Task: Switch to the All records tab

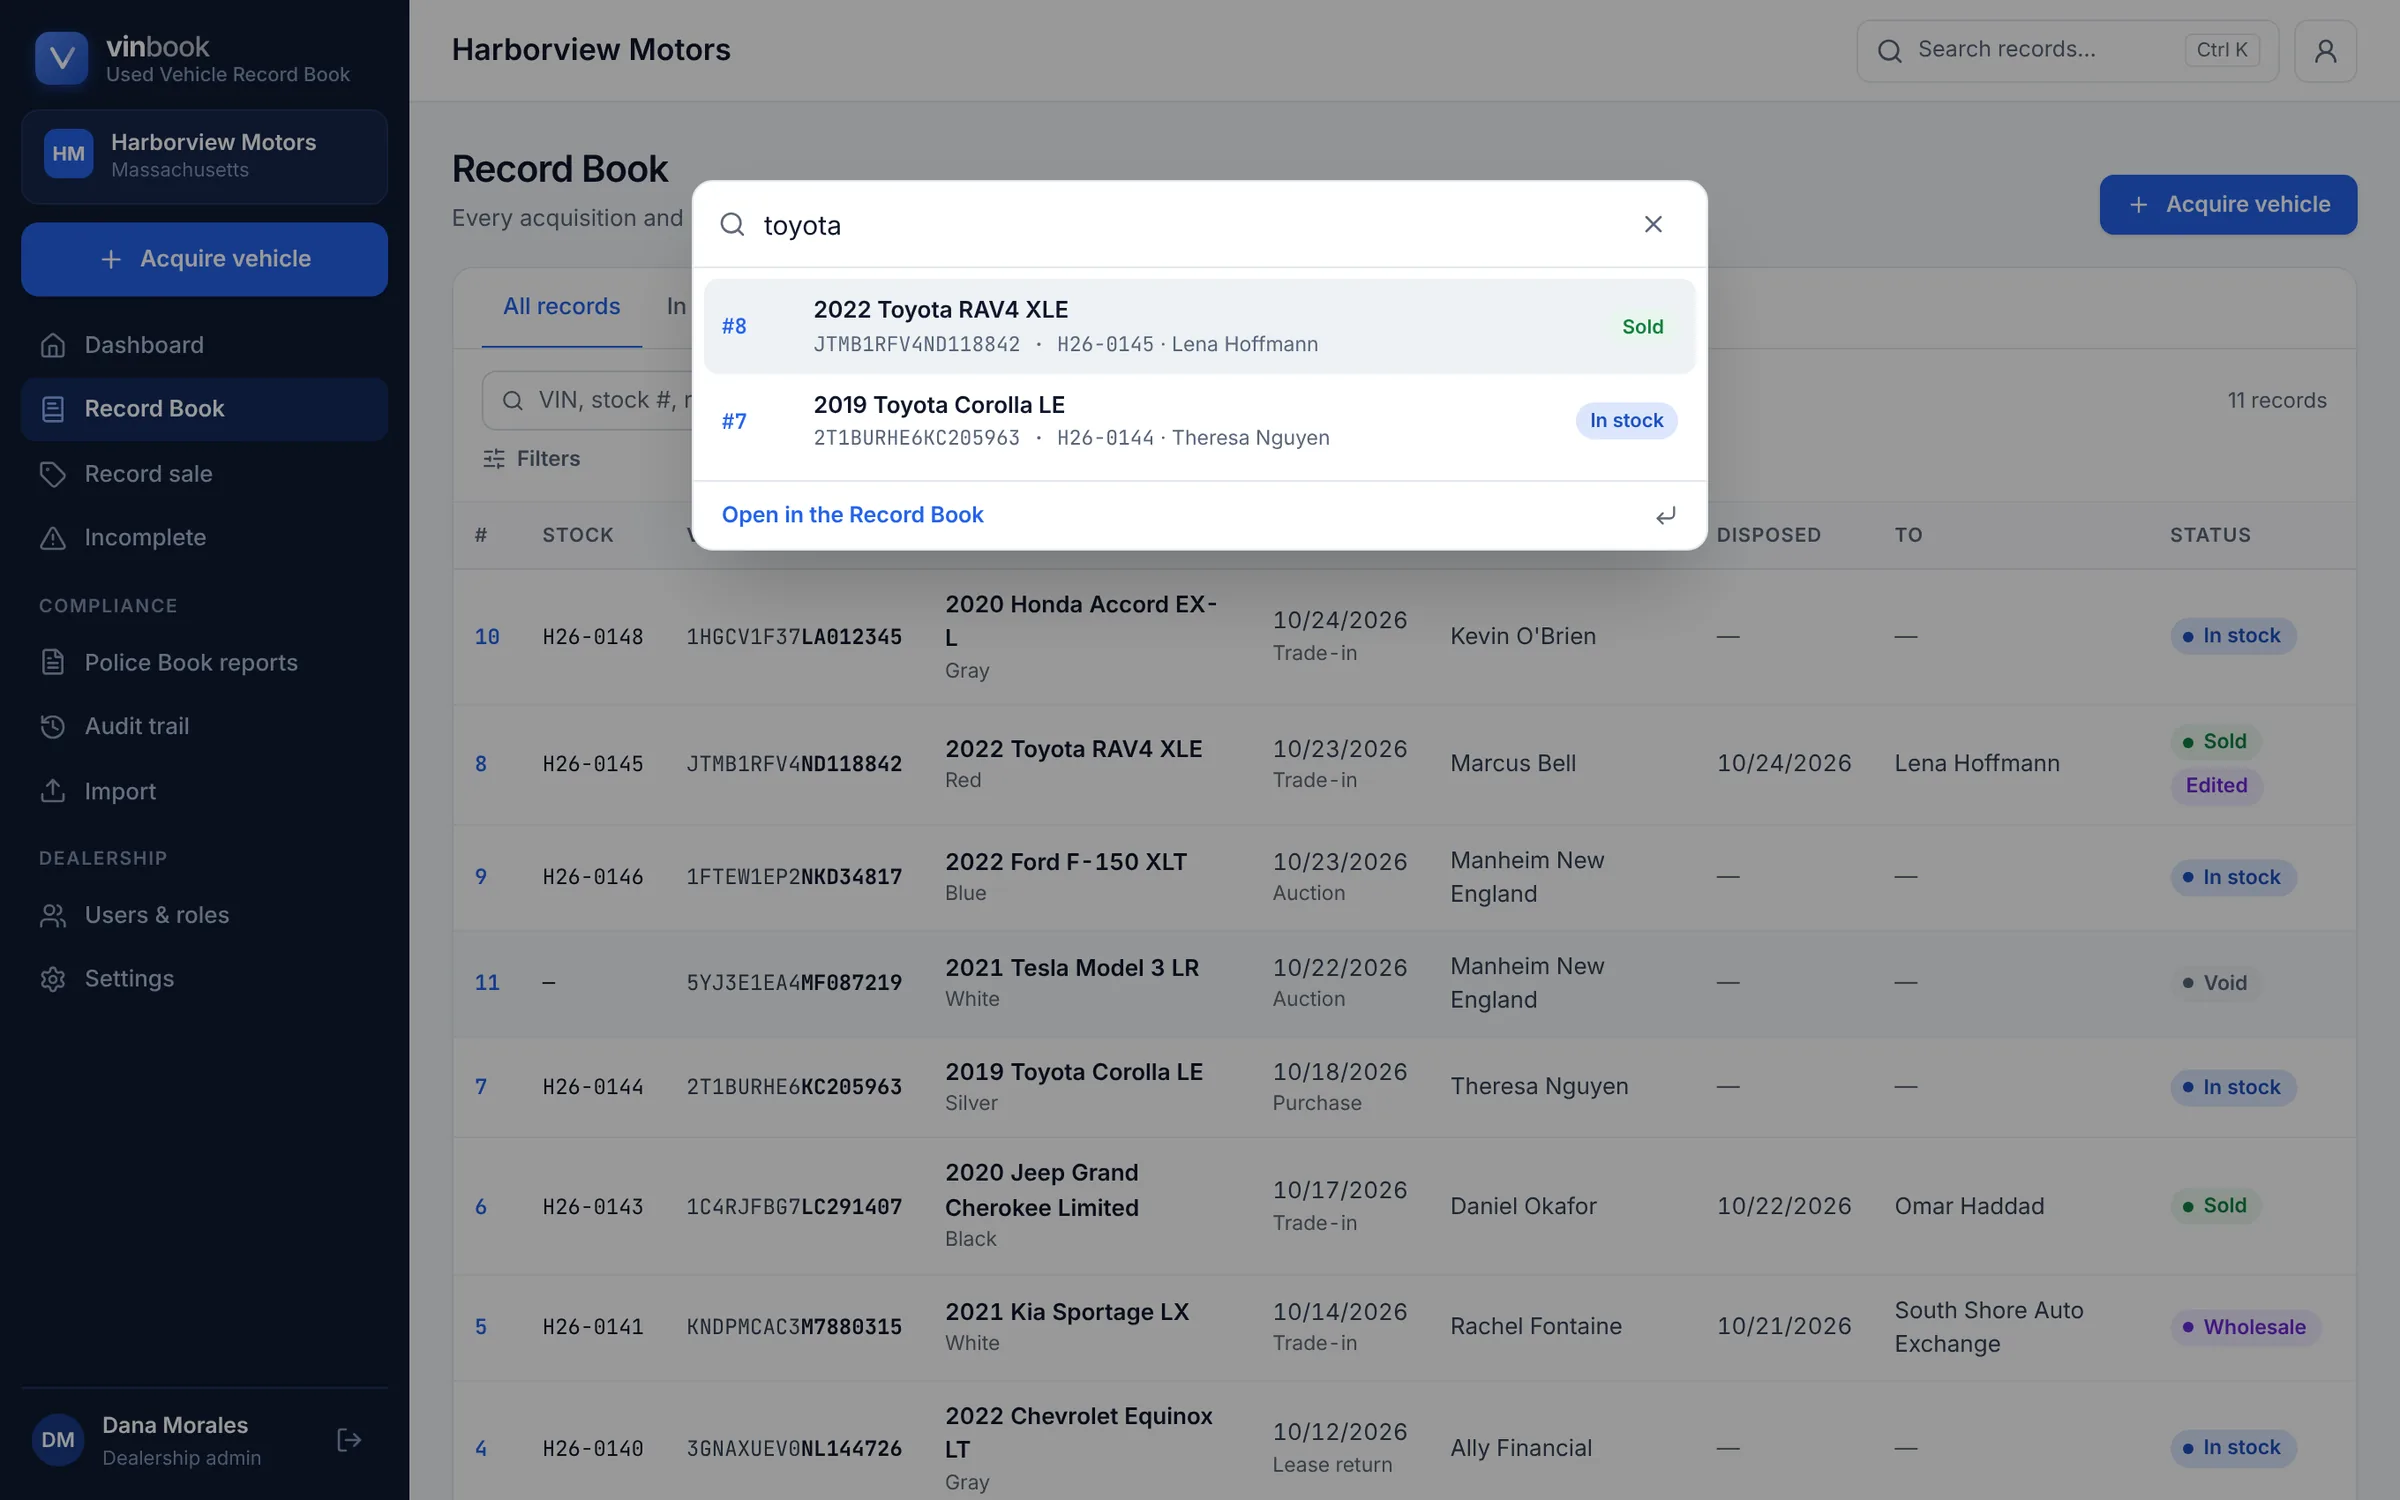Action: [561, 307]
